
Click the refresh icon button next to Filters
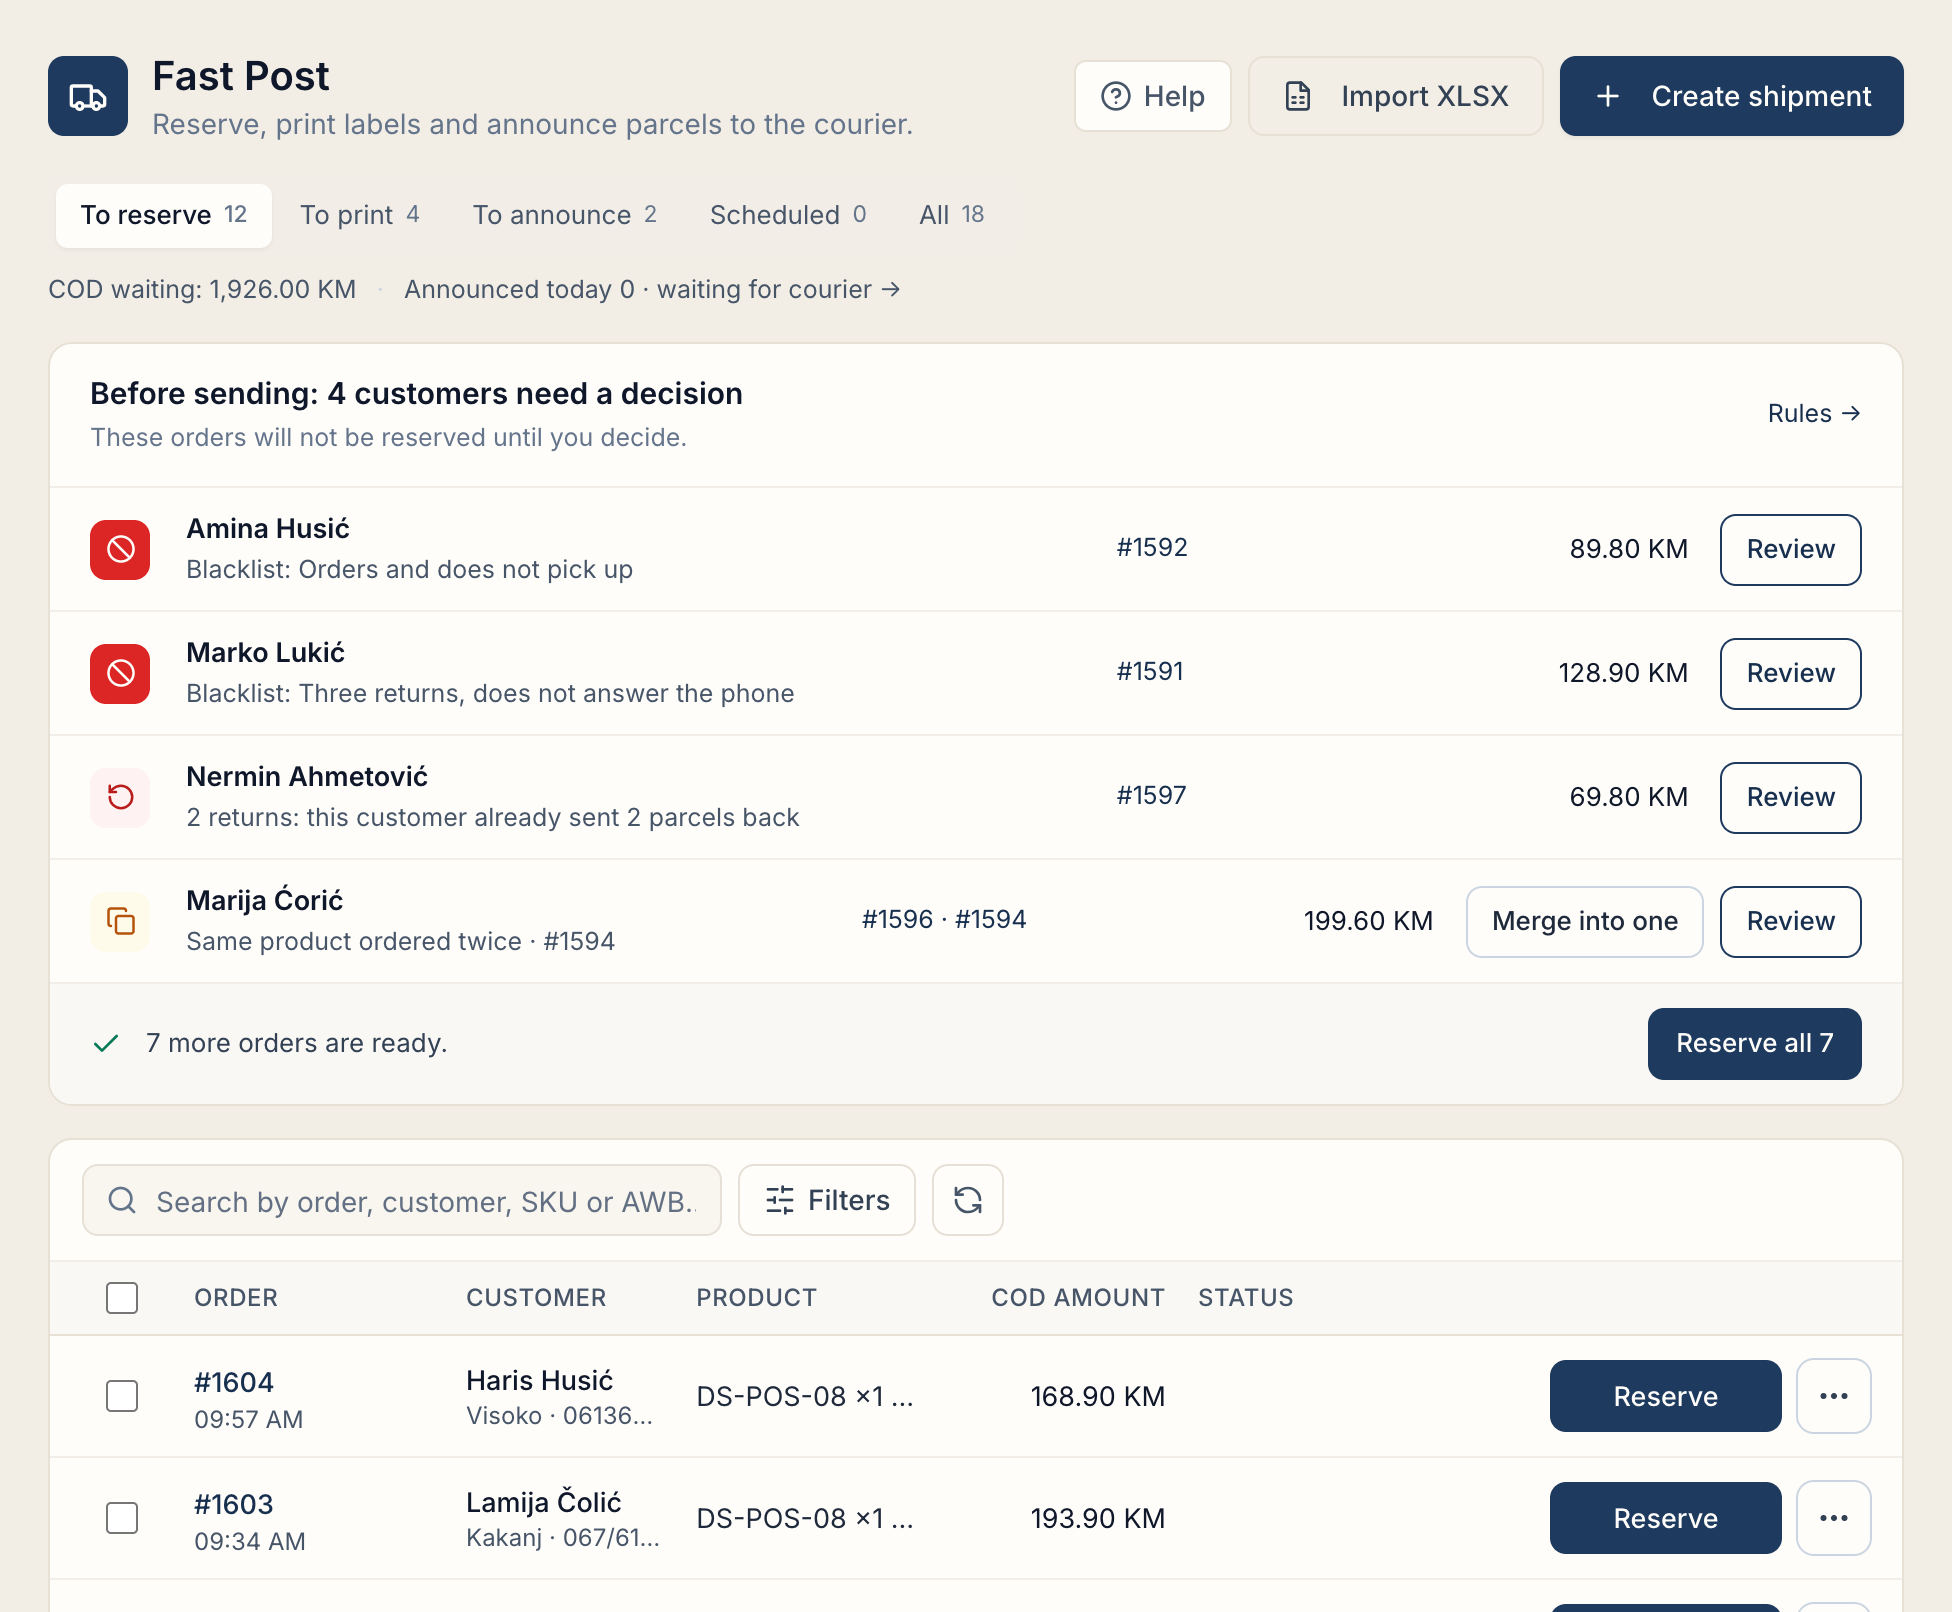(967, 1199)
